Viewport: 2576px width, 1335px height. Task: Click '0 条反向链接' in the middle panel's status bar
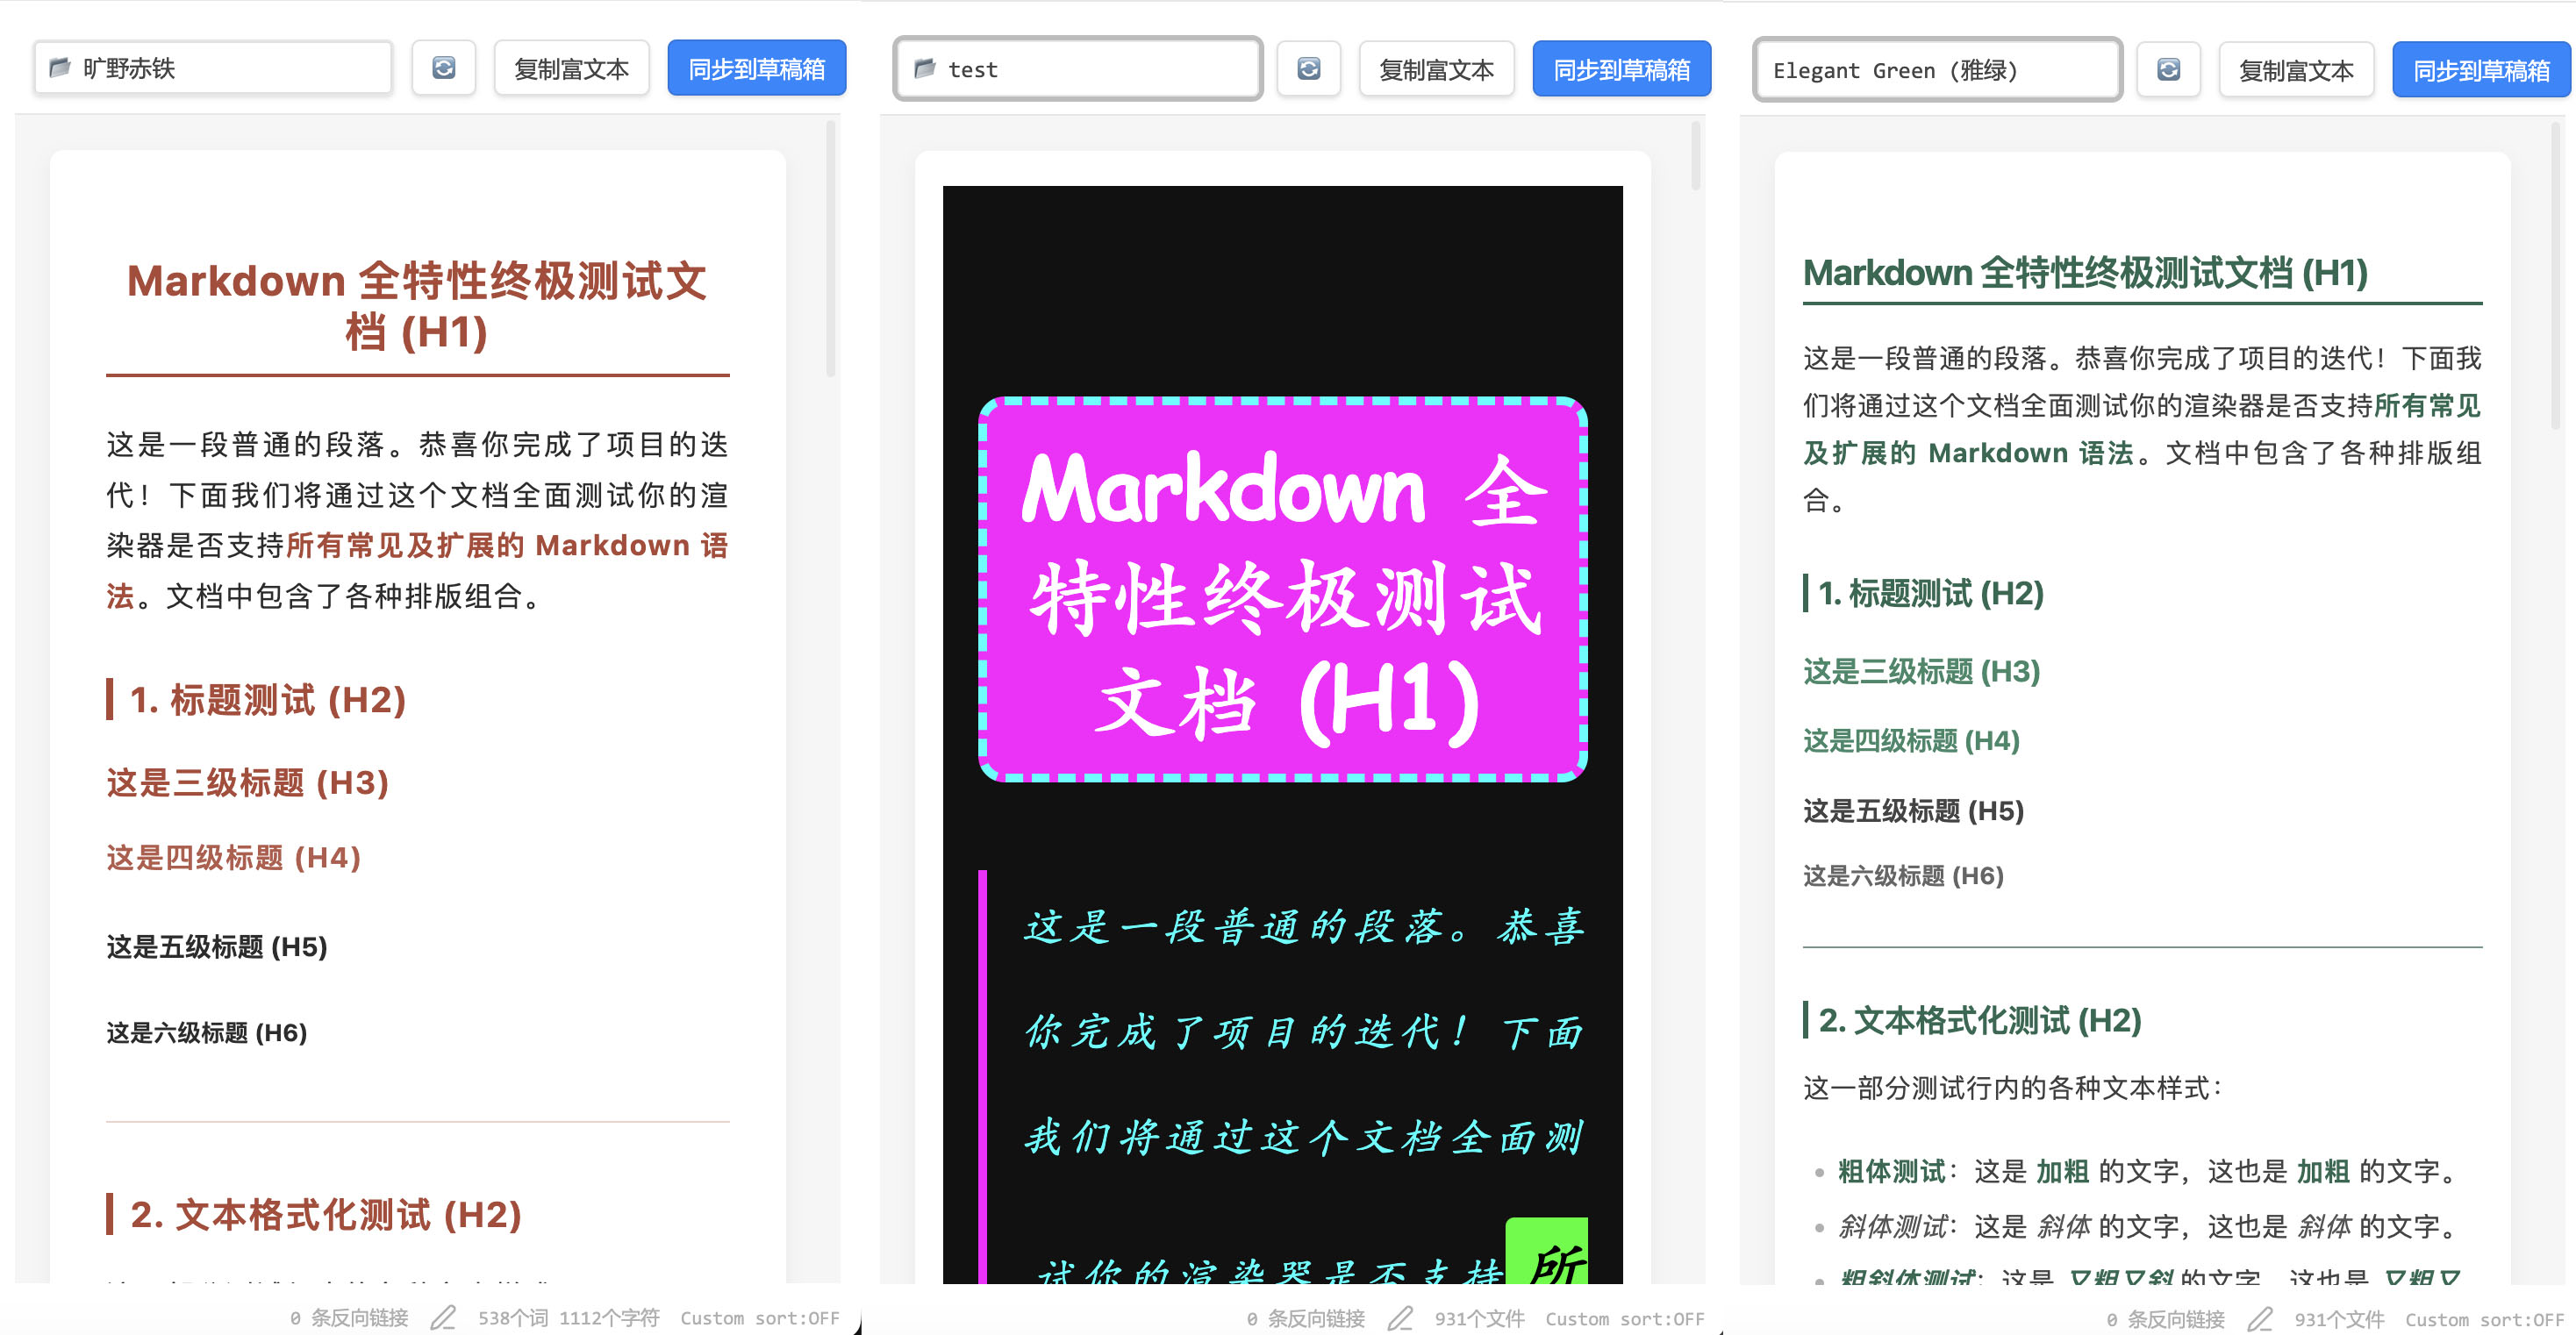[x=1306, y=1319]
